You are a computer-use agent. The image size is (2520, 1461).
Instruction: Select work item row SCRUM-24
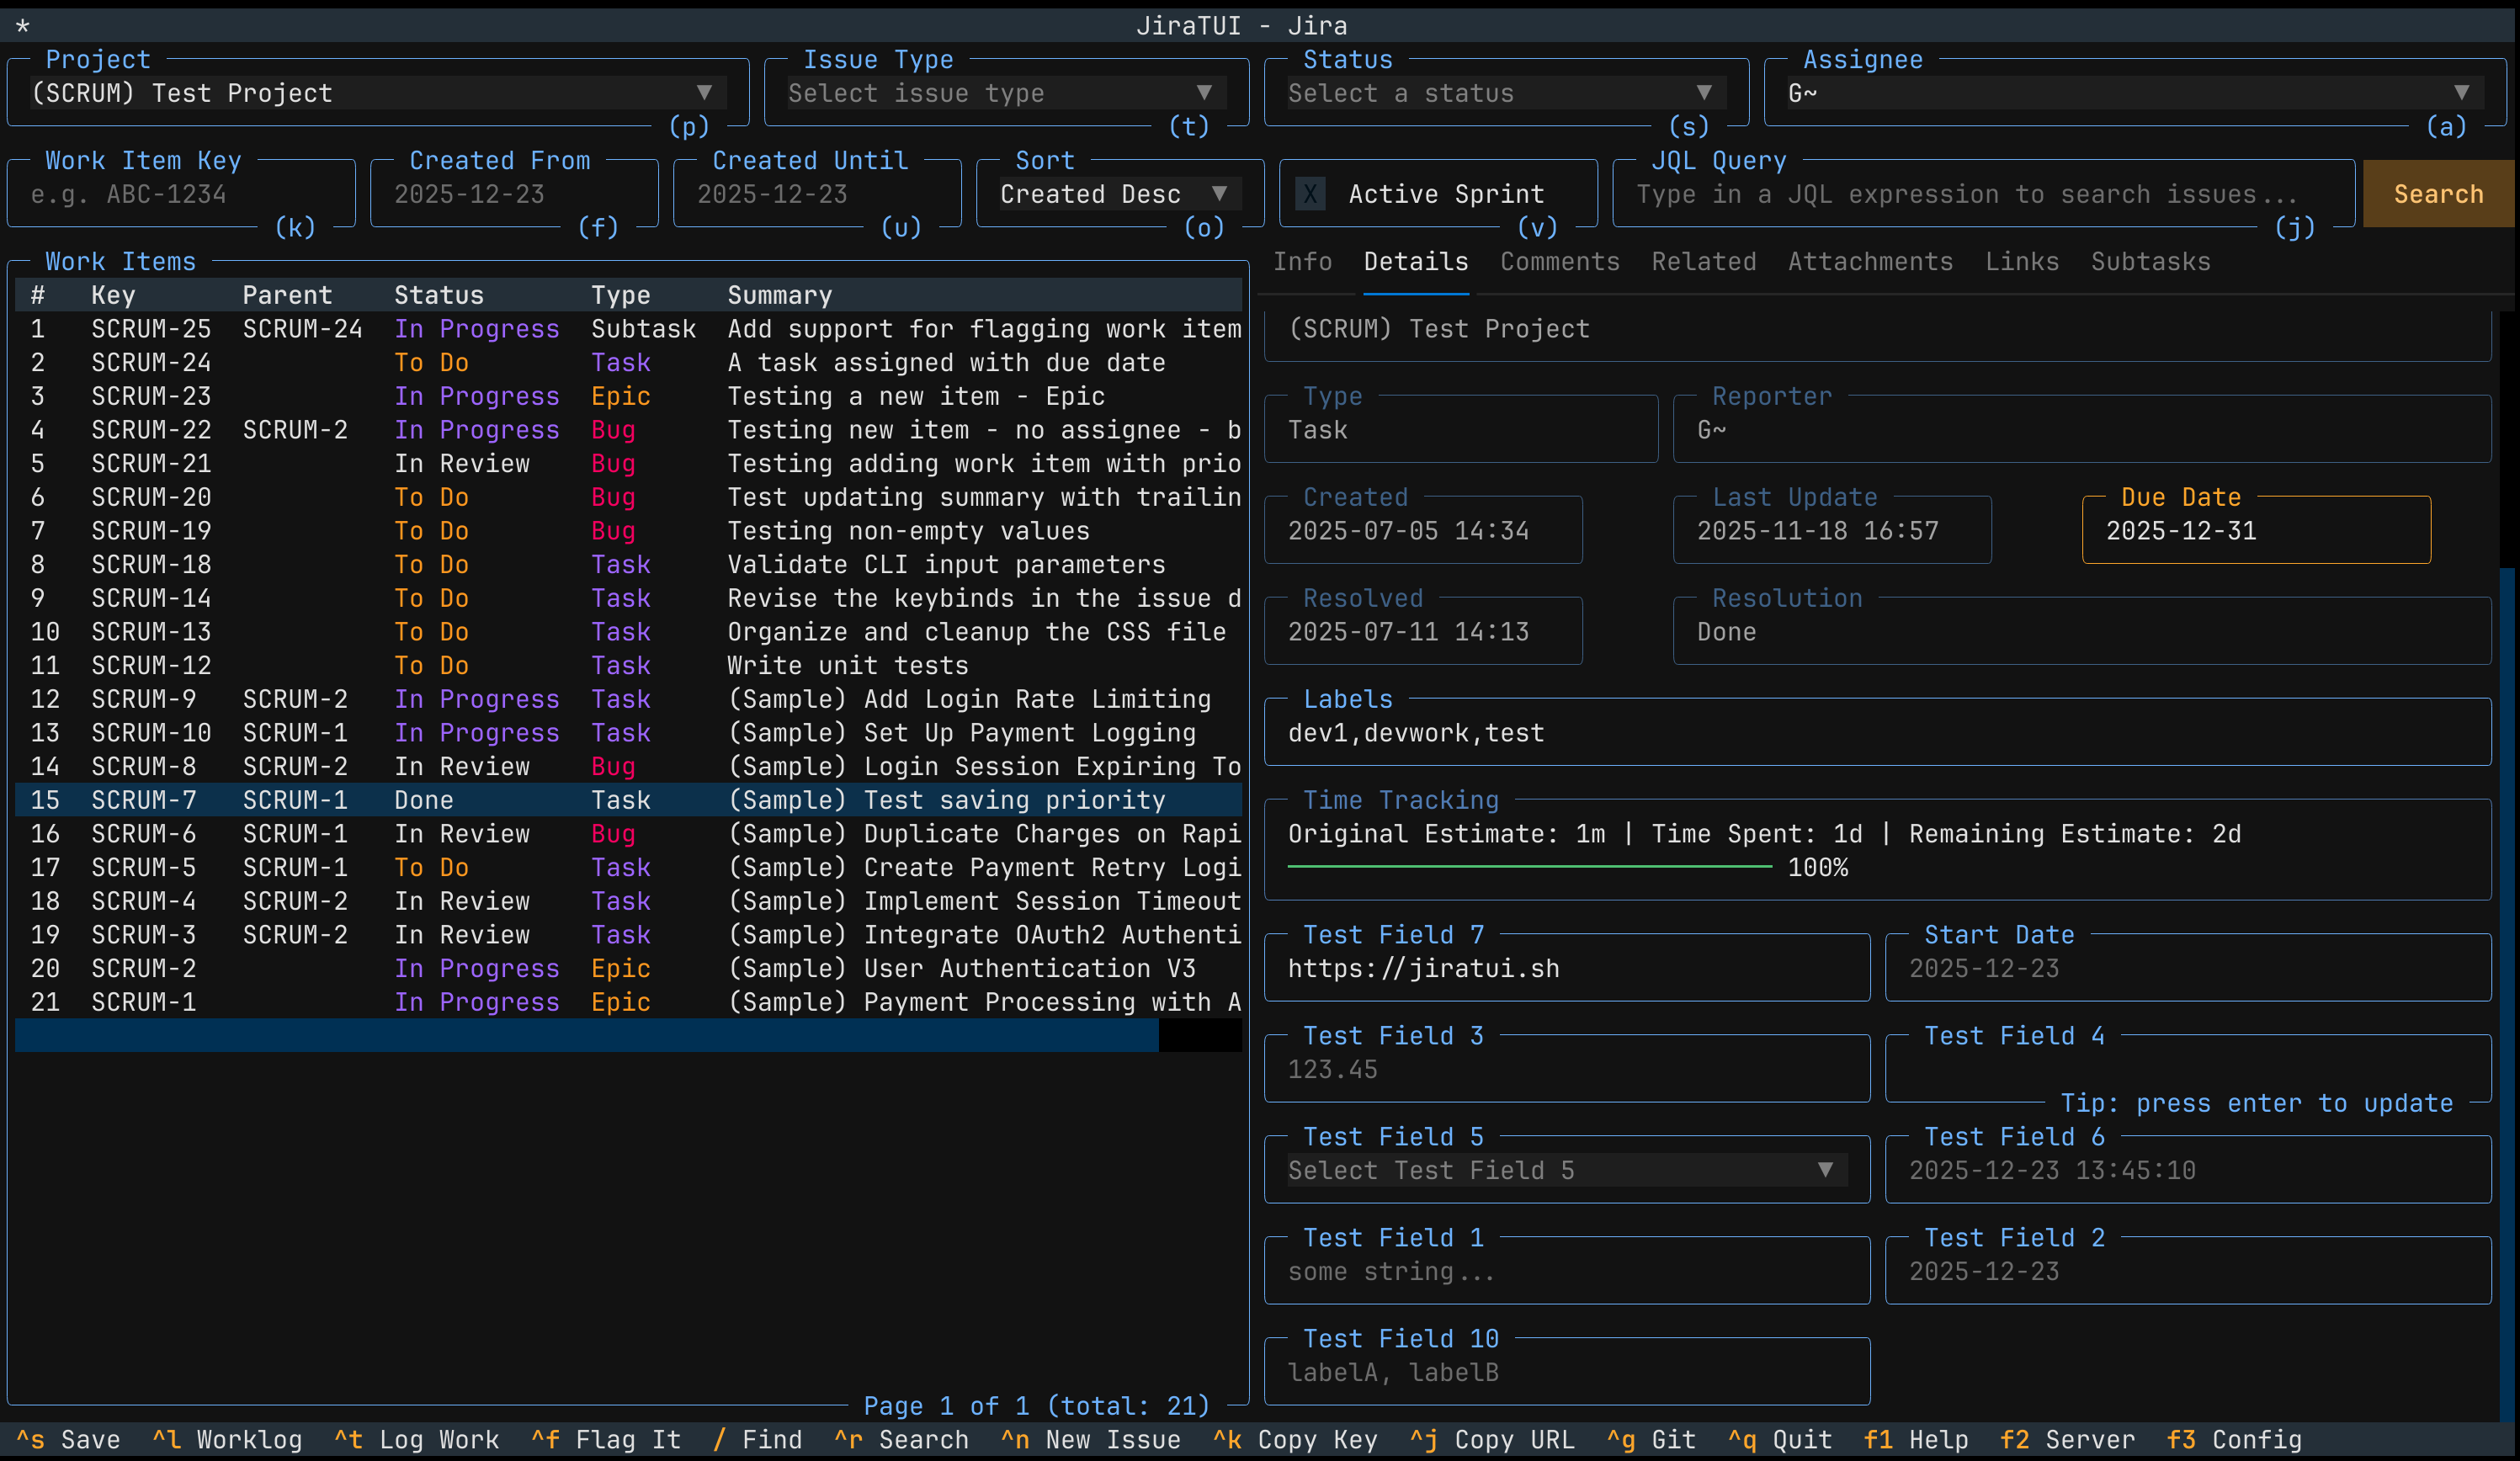click(628, 362)
